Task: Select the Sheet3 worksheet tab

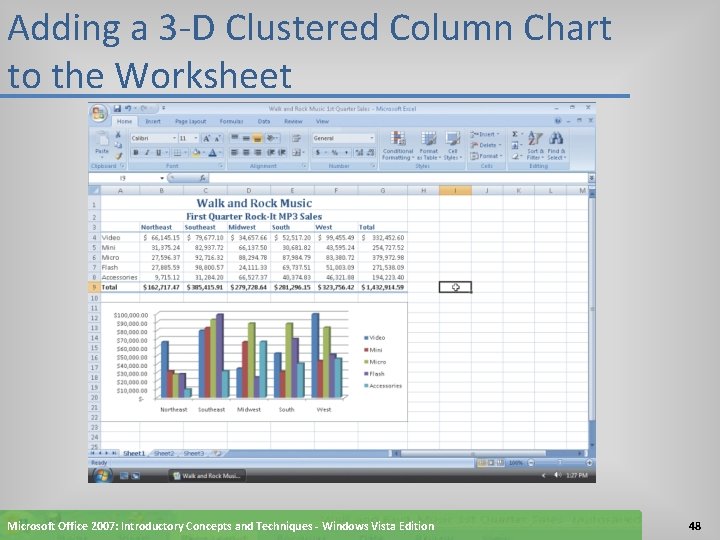Action: click(194, 454)
